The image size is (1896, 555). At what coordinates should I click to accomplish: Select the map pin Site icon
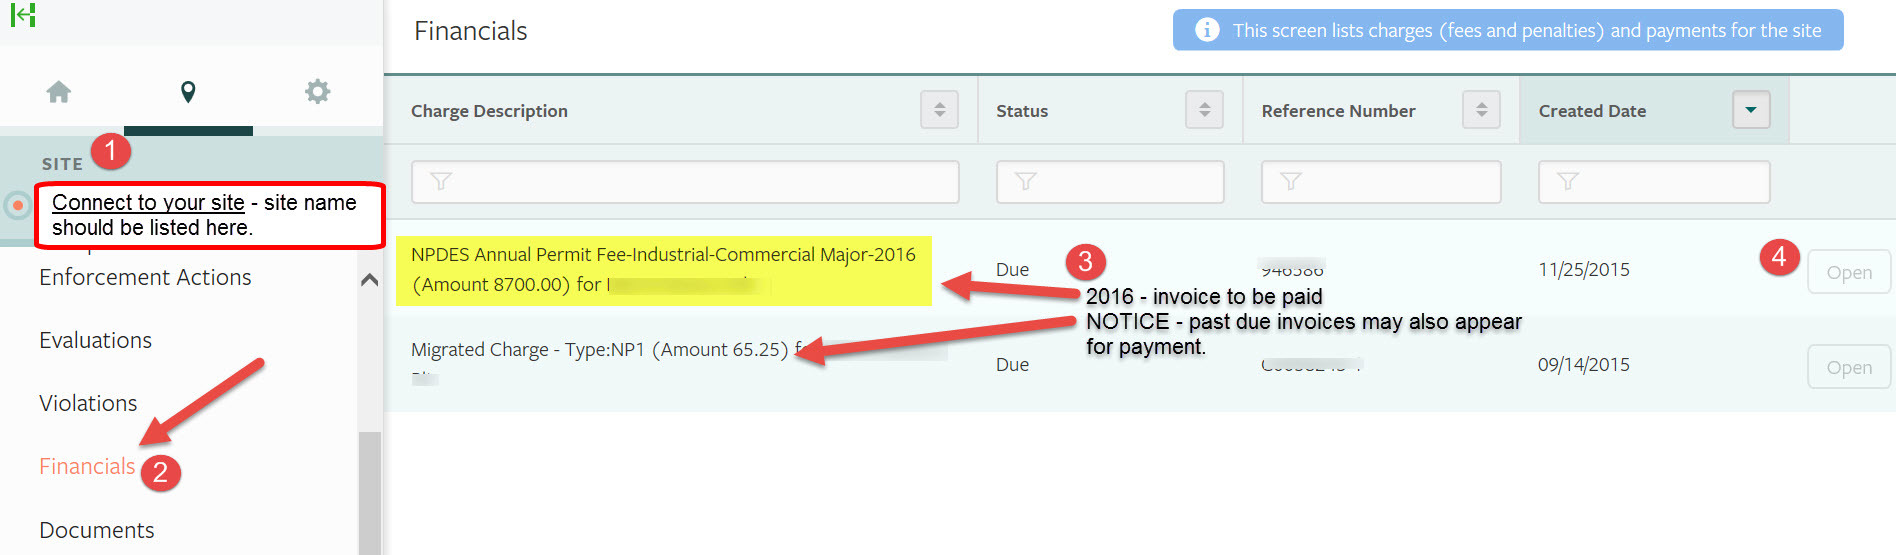(188, 92)
